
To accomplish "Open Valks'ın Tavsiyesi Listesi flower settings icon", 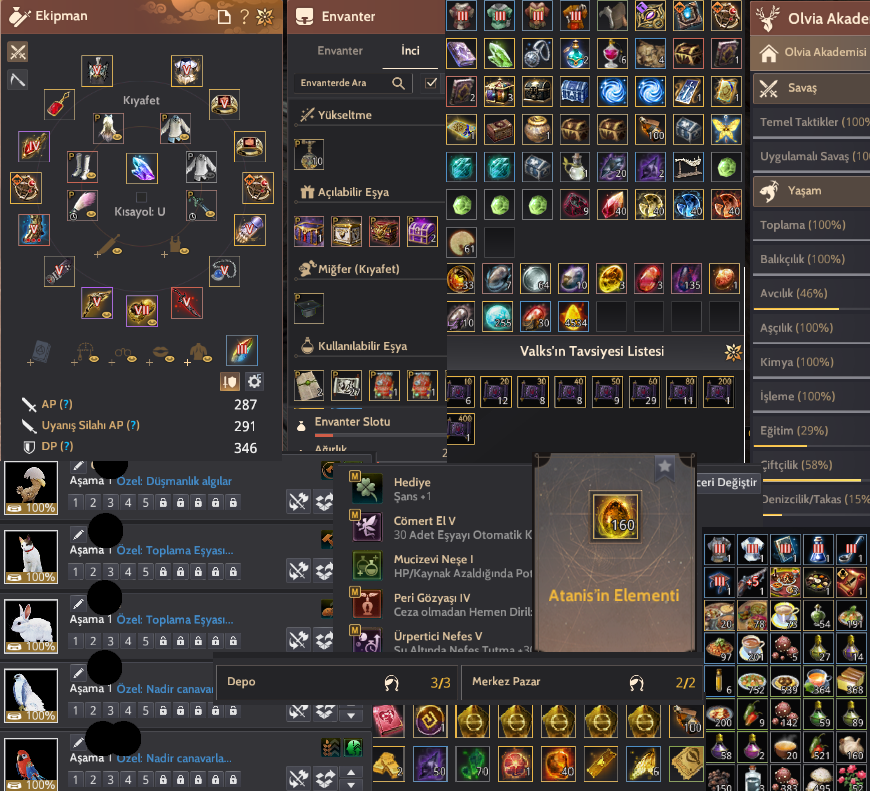I will (x=733, y=352).
